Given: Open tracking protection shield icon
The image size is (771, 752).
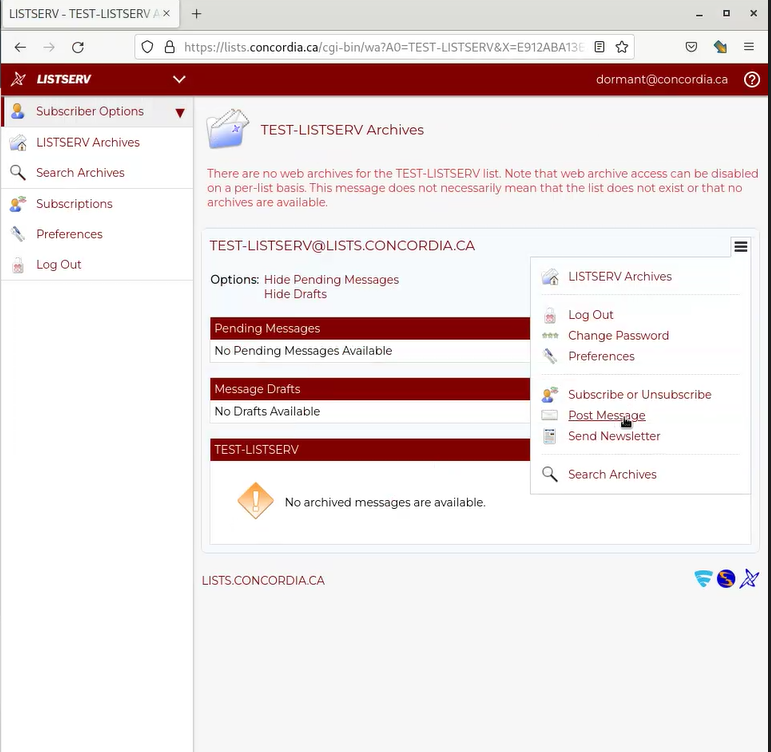Looking at the screenshot, I should (147, 47).
